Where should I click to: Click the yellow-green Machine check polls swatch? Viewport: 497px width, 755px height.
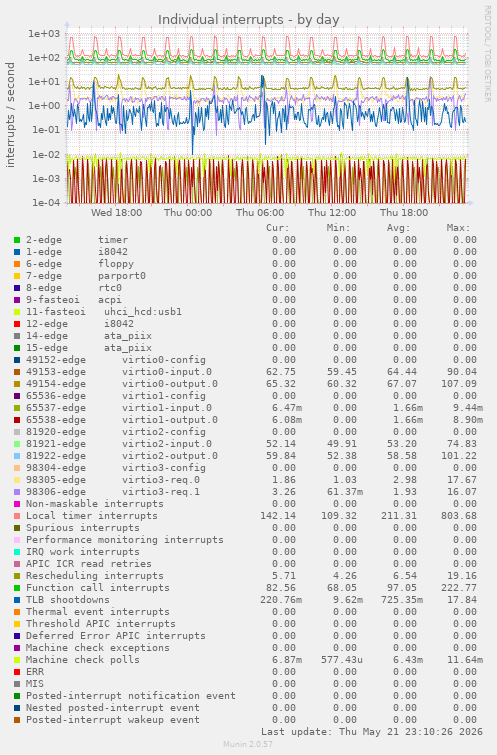pos(17,660)
